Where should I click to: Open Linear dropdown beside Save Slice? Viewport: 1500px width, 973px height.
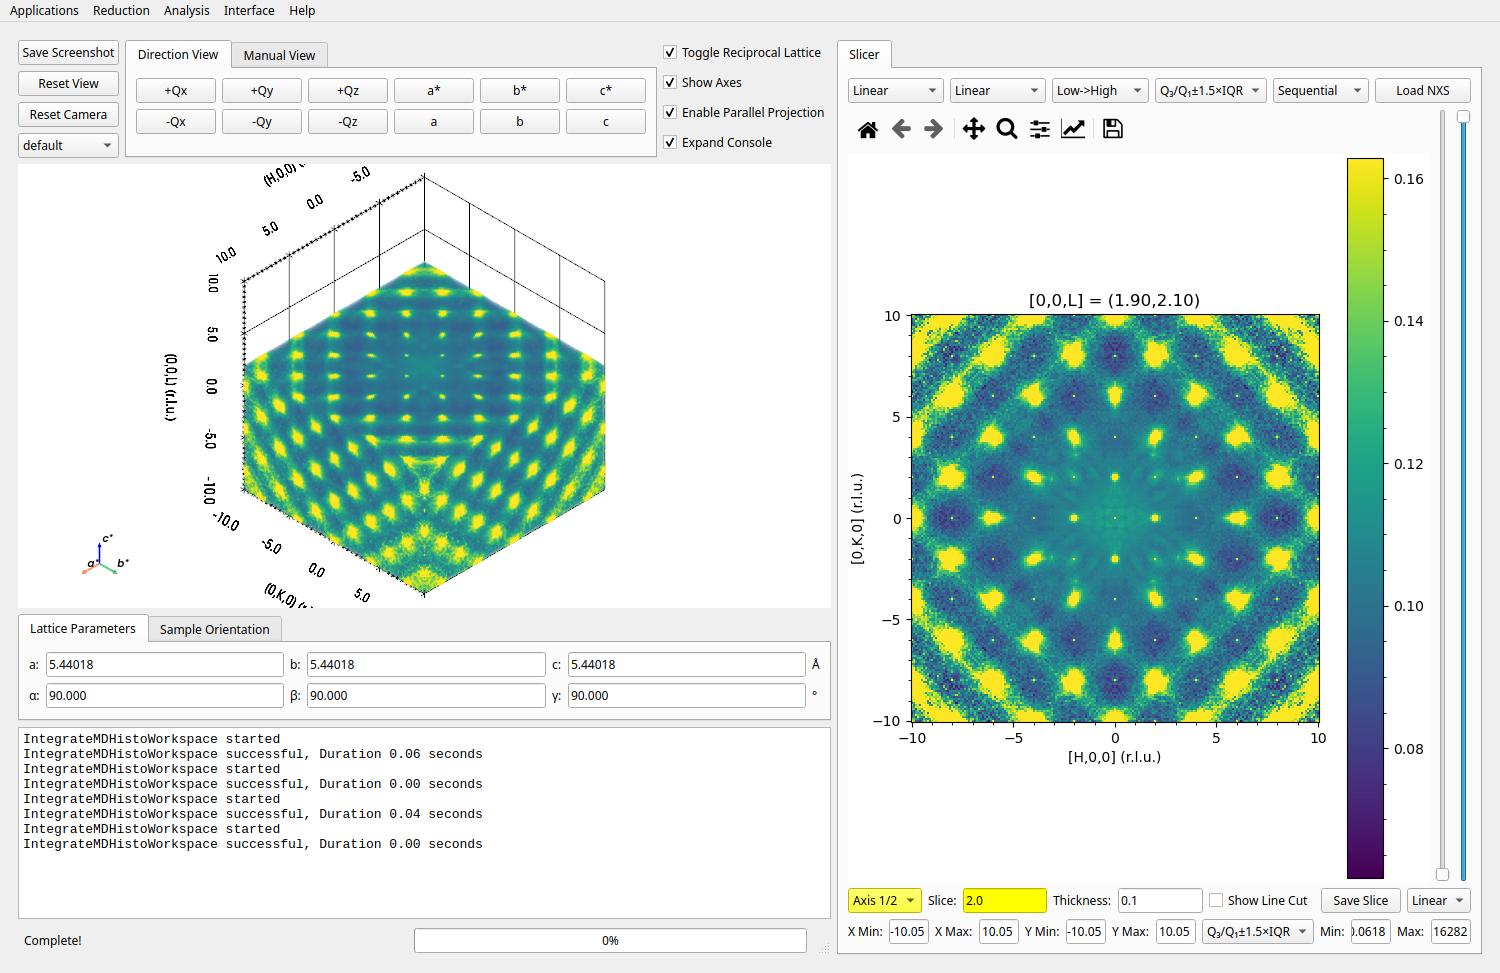pos(1438,900)
